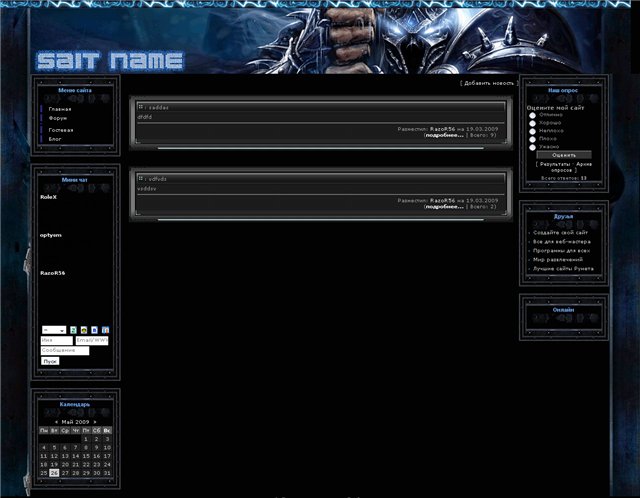
Task: Open the mini chat auto-refresh dropdown
Action: tap(54, 330)
